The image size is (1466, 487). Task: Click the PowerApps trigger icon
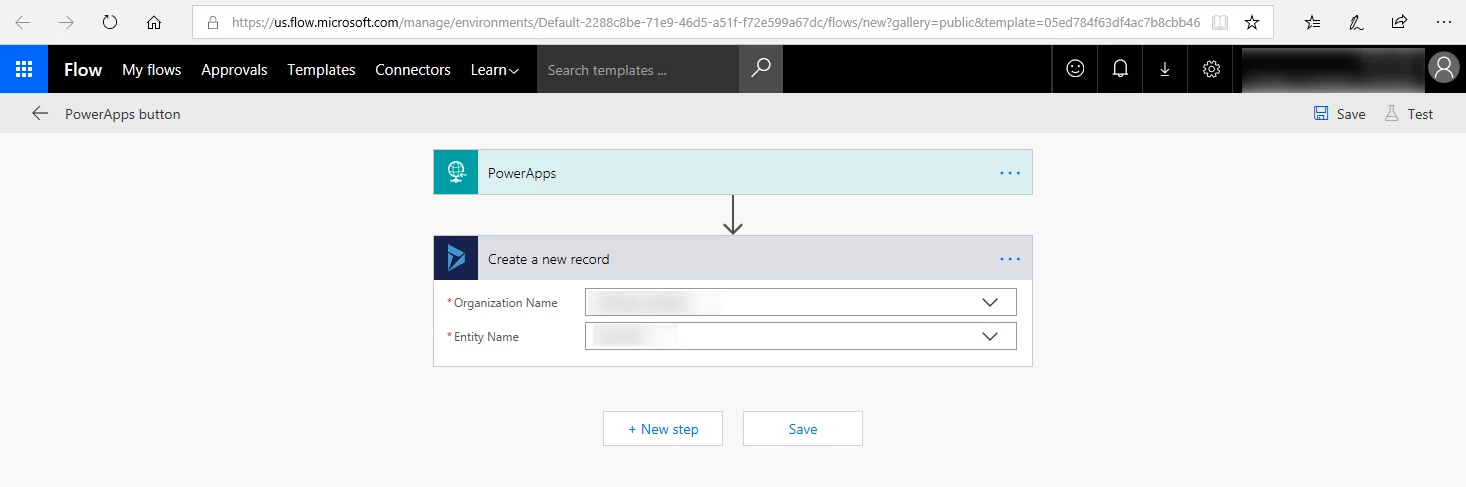456,172
